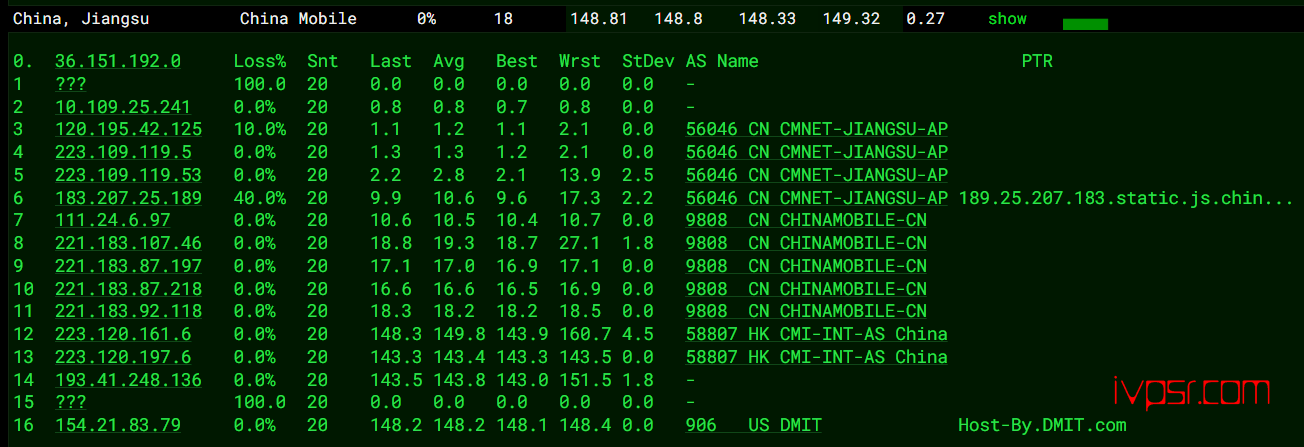Click the 'StDev' column header
The width and height of the screenshot is (1304, 447).
tap(648, 62)
